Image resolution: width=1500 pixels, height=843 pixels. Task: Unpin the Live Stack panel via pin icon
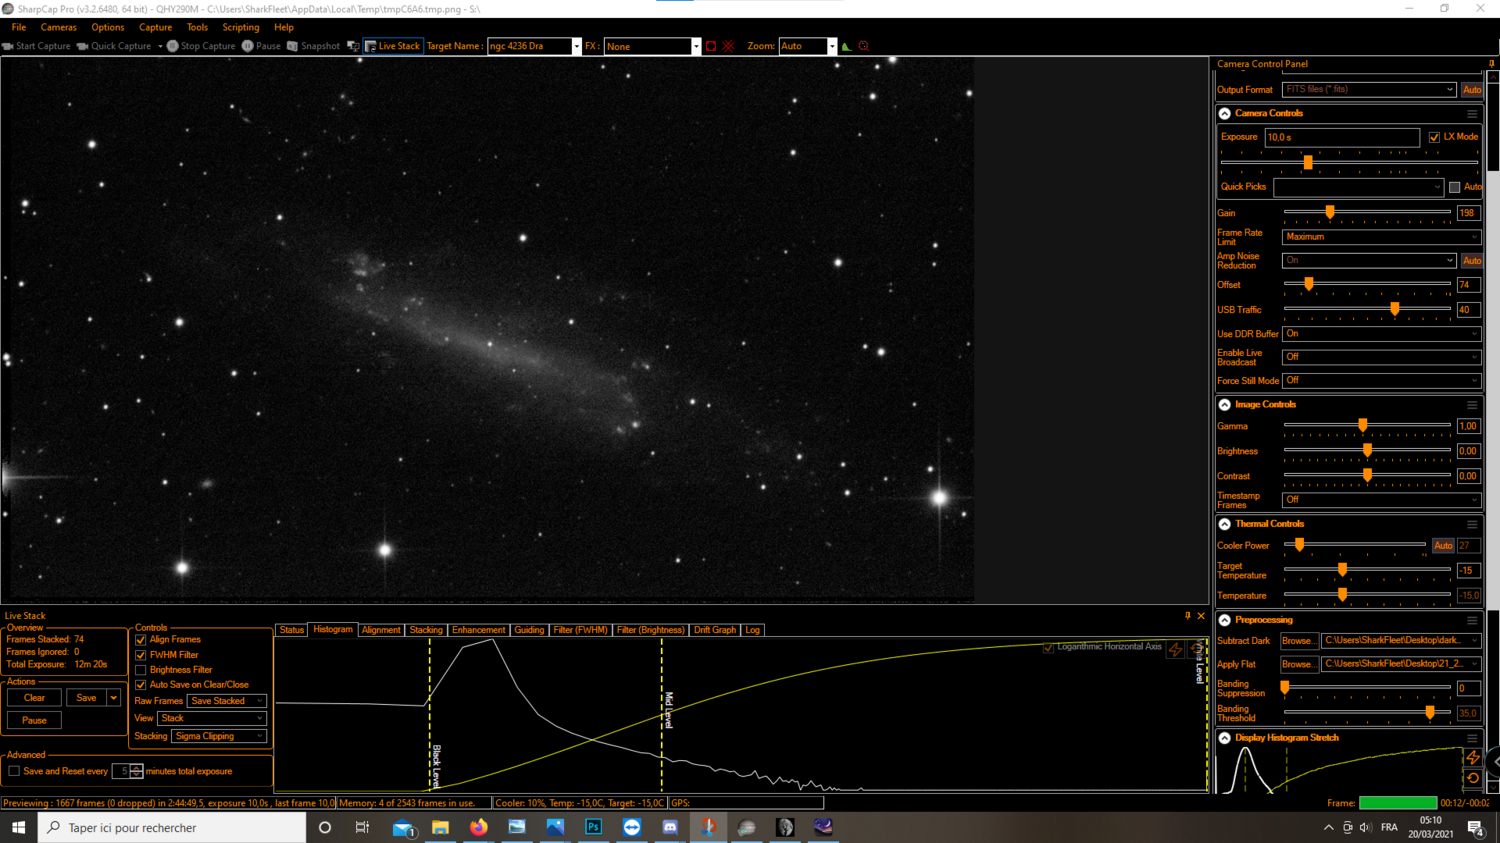pos(1186,615)
